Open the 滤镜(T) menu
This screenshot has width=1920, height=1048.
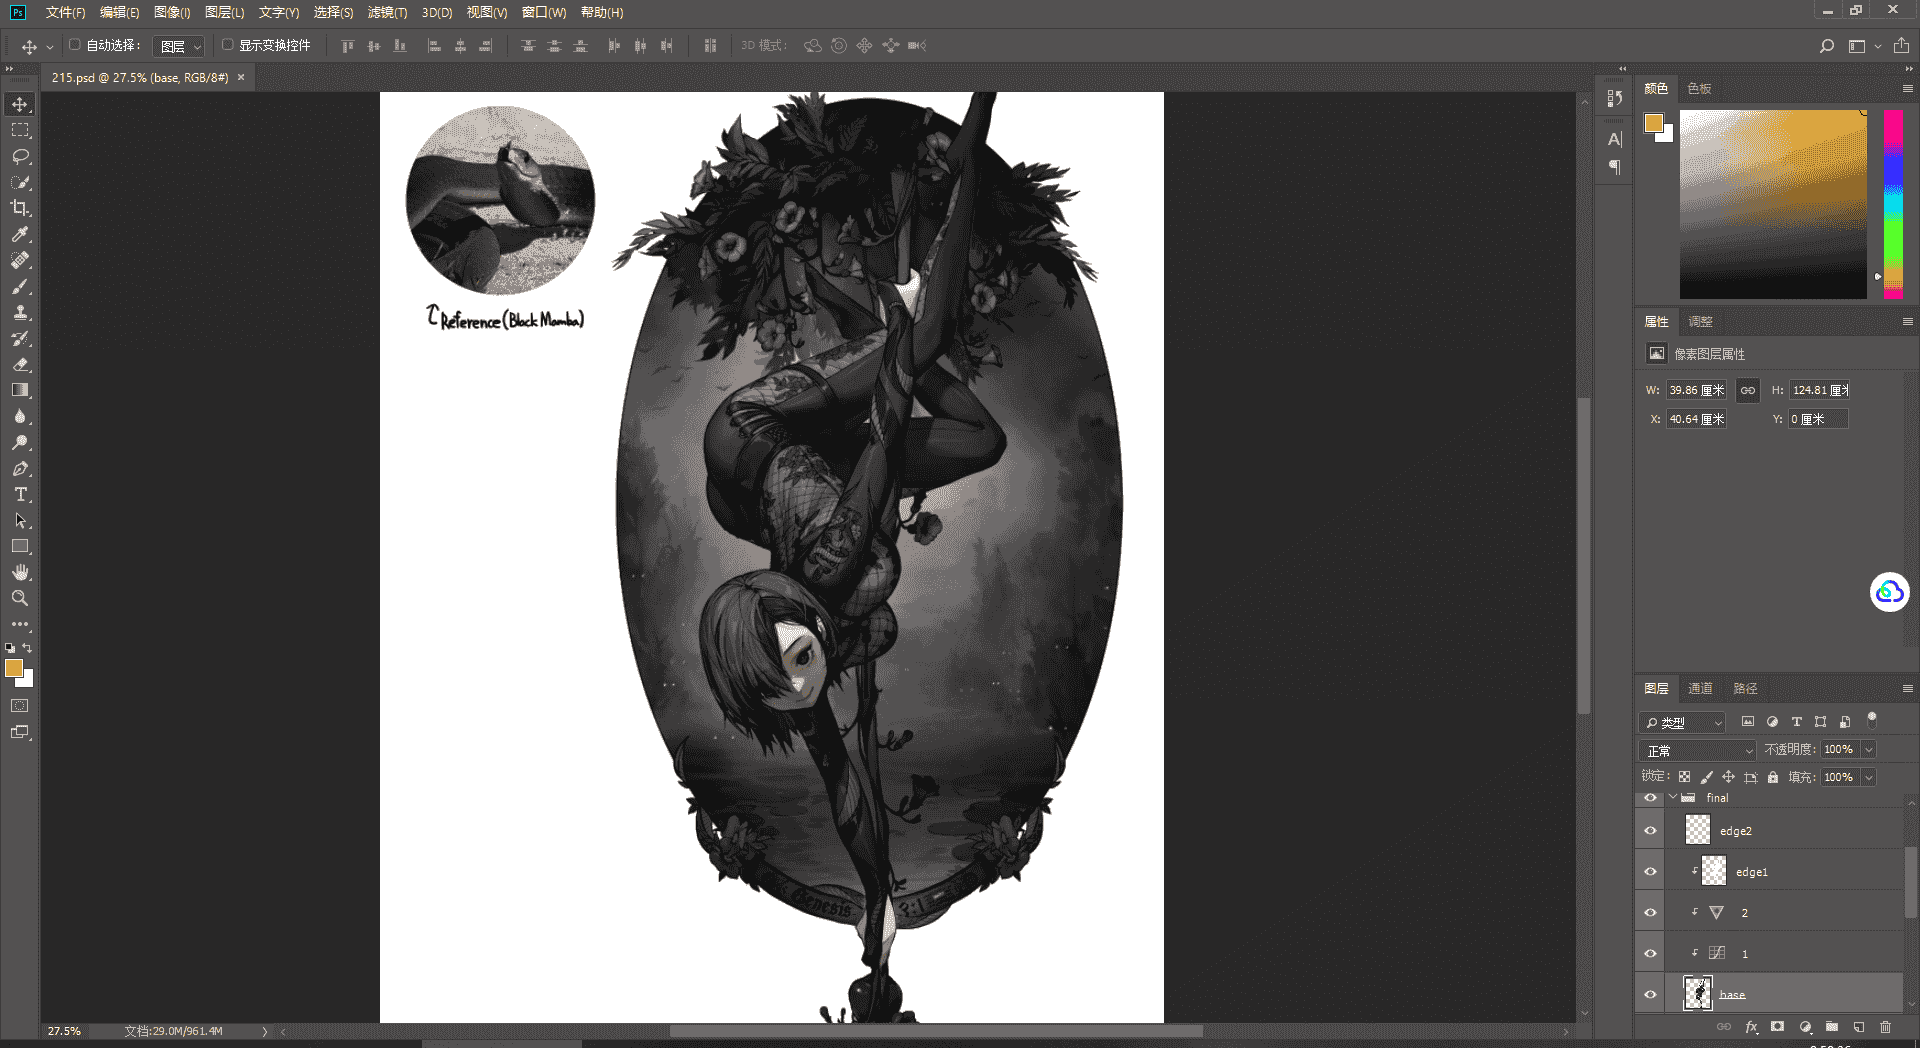387,12
